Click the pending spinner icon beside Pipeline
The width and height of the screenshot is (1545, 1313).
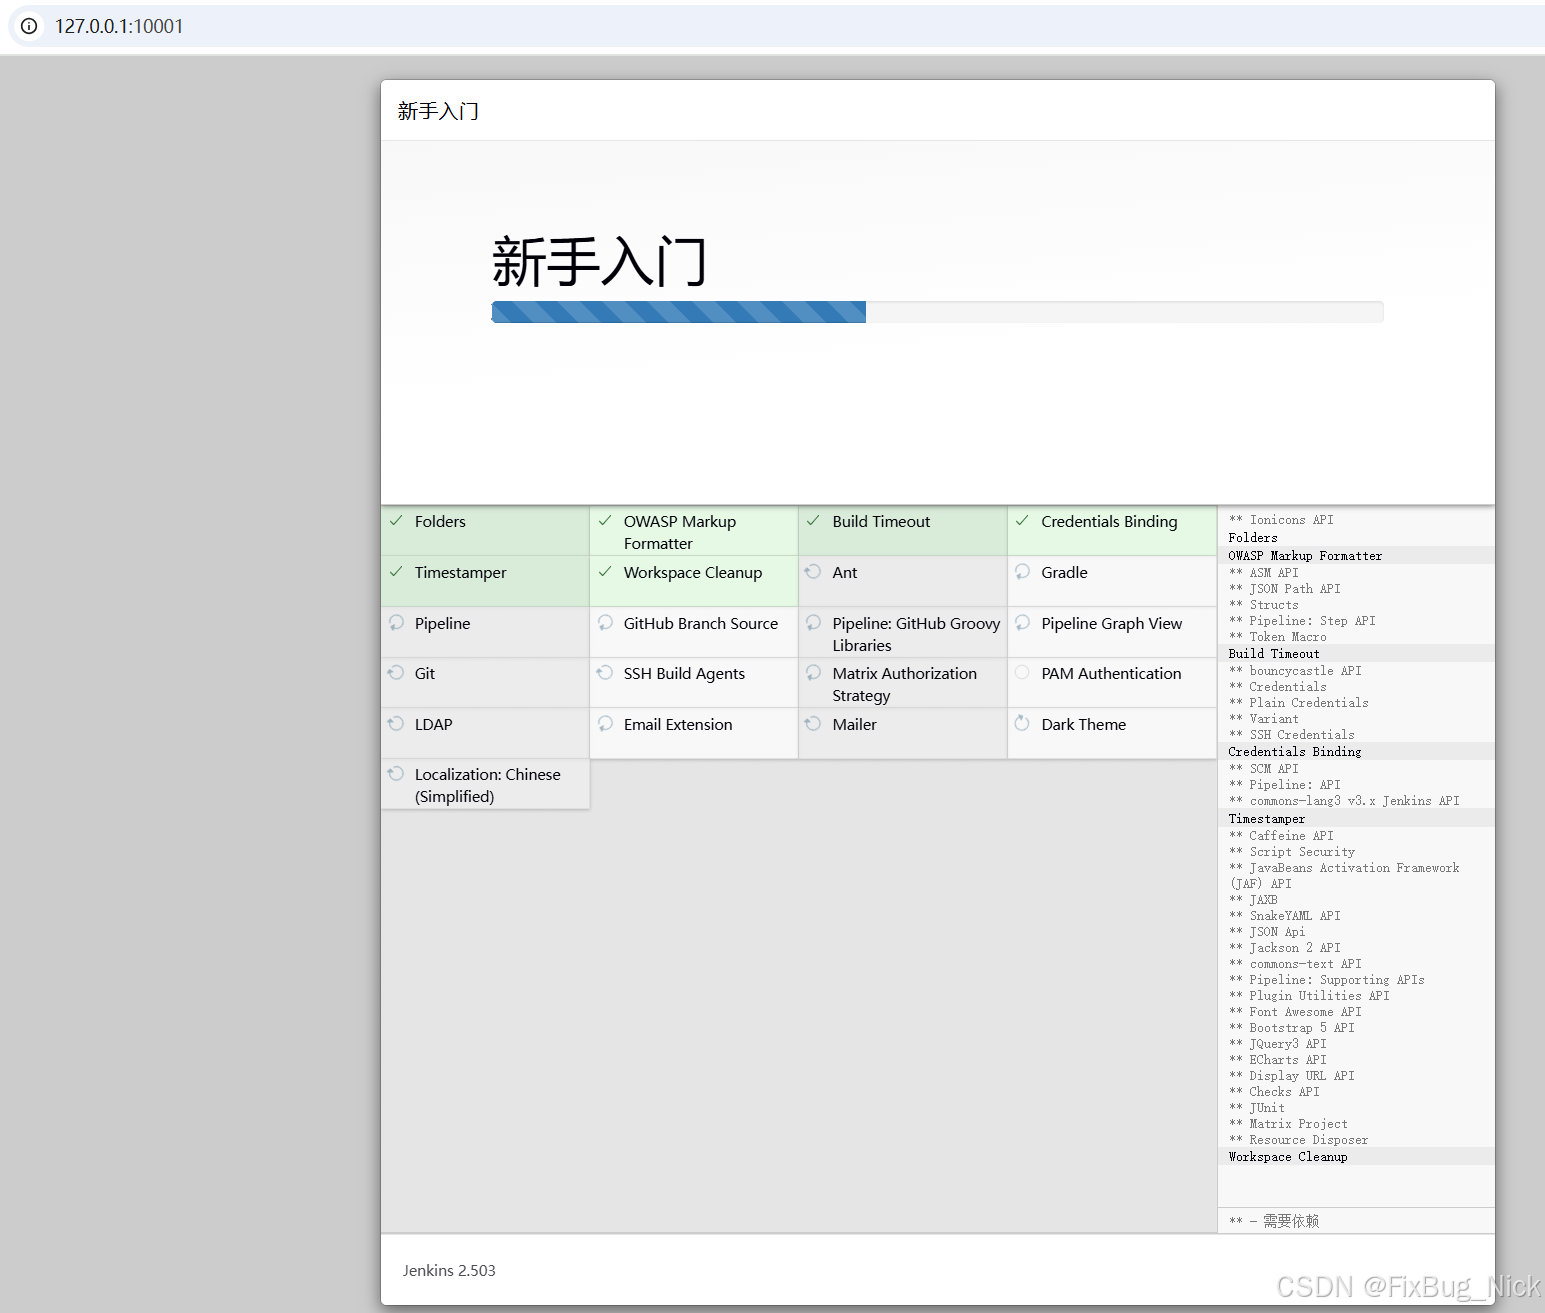[396, 622]
